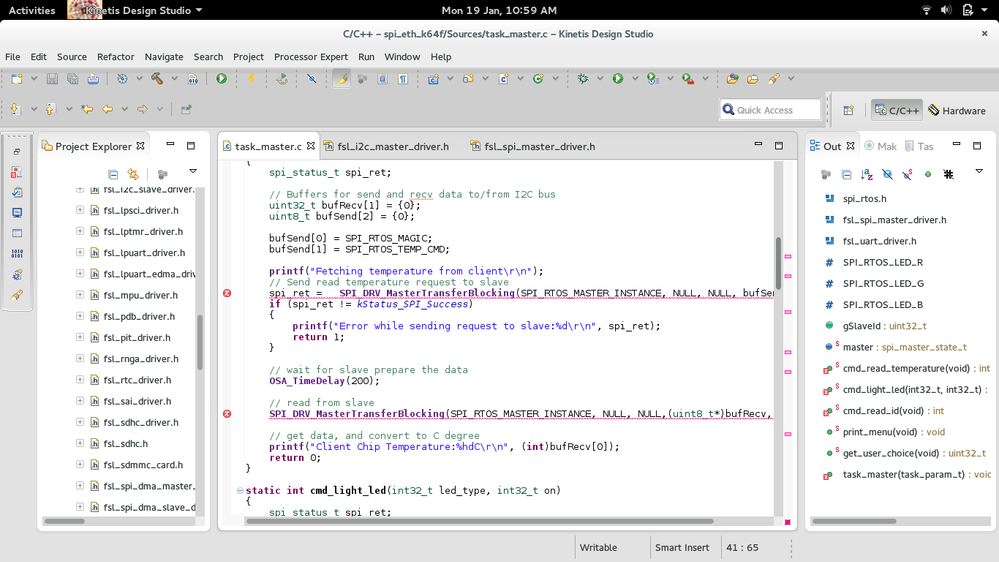Open the Kinetis Design Studio app menu dropdown

[x=143, y=10]
